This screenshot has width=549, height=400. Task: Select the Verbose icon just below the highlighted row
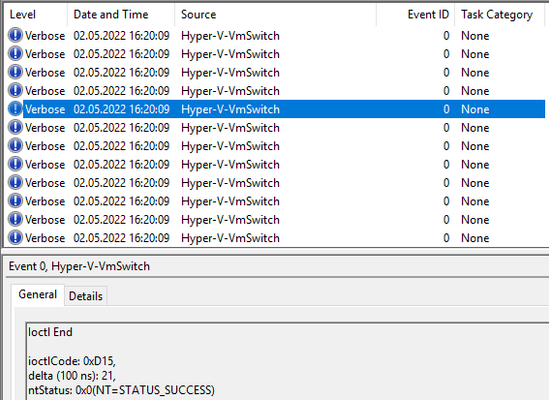point(15,127)
